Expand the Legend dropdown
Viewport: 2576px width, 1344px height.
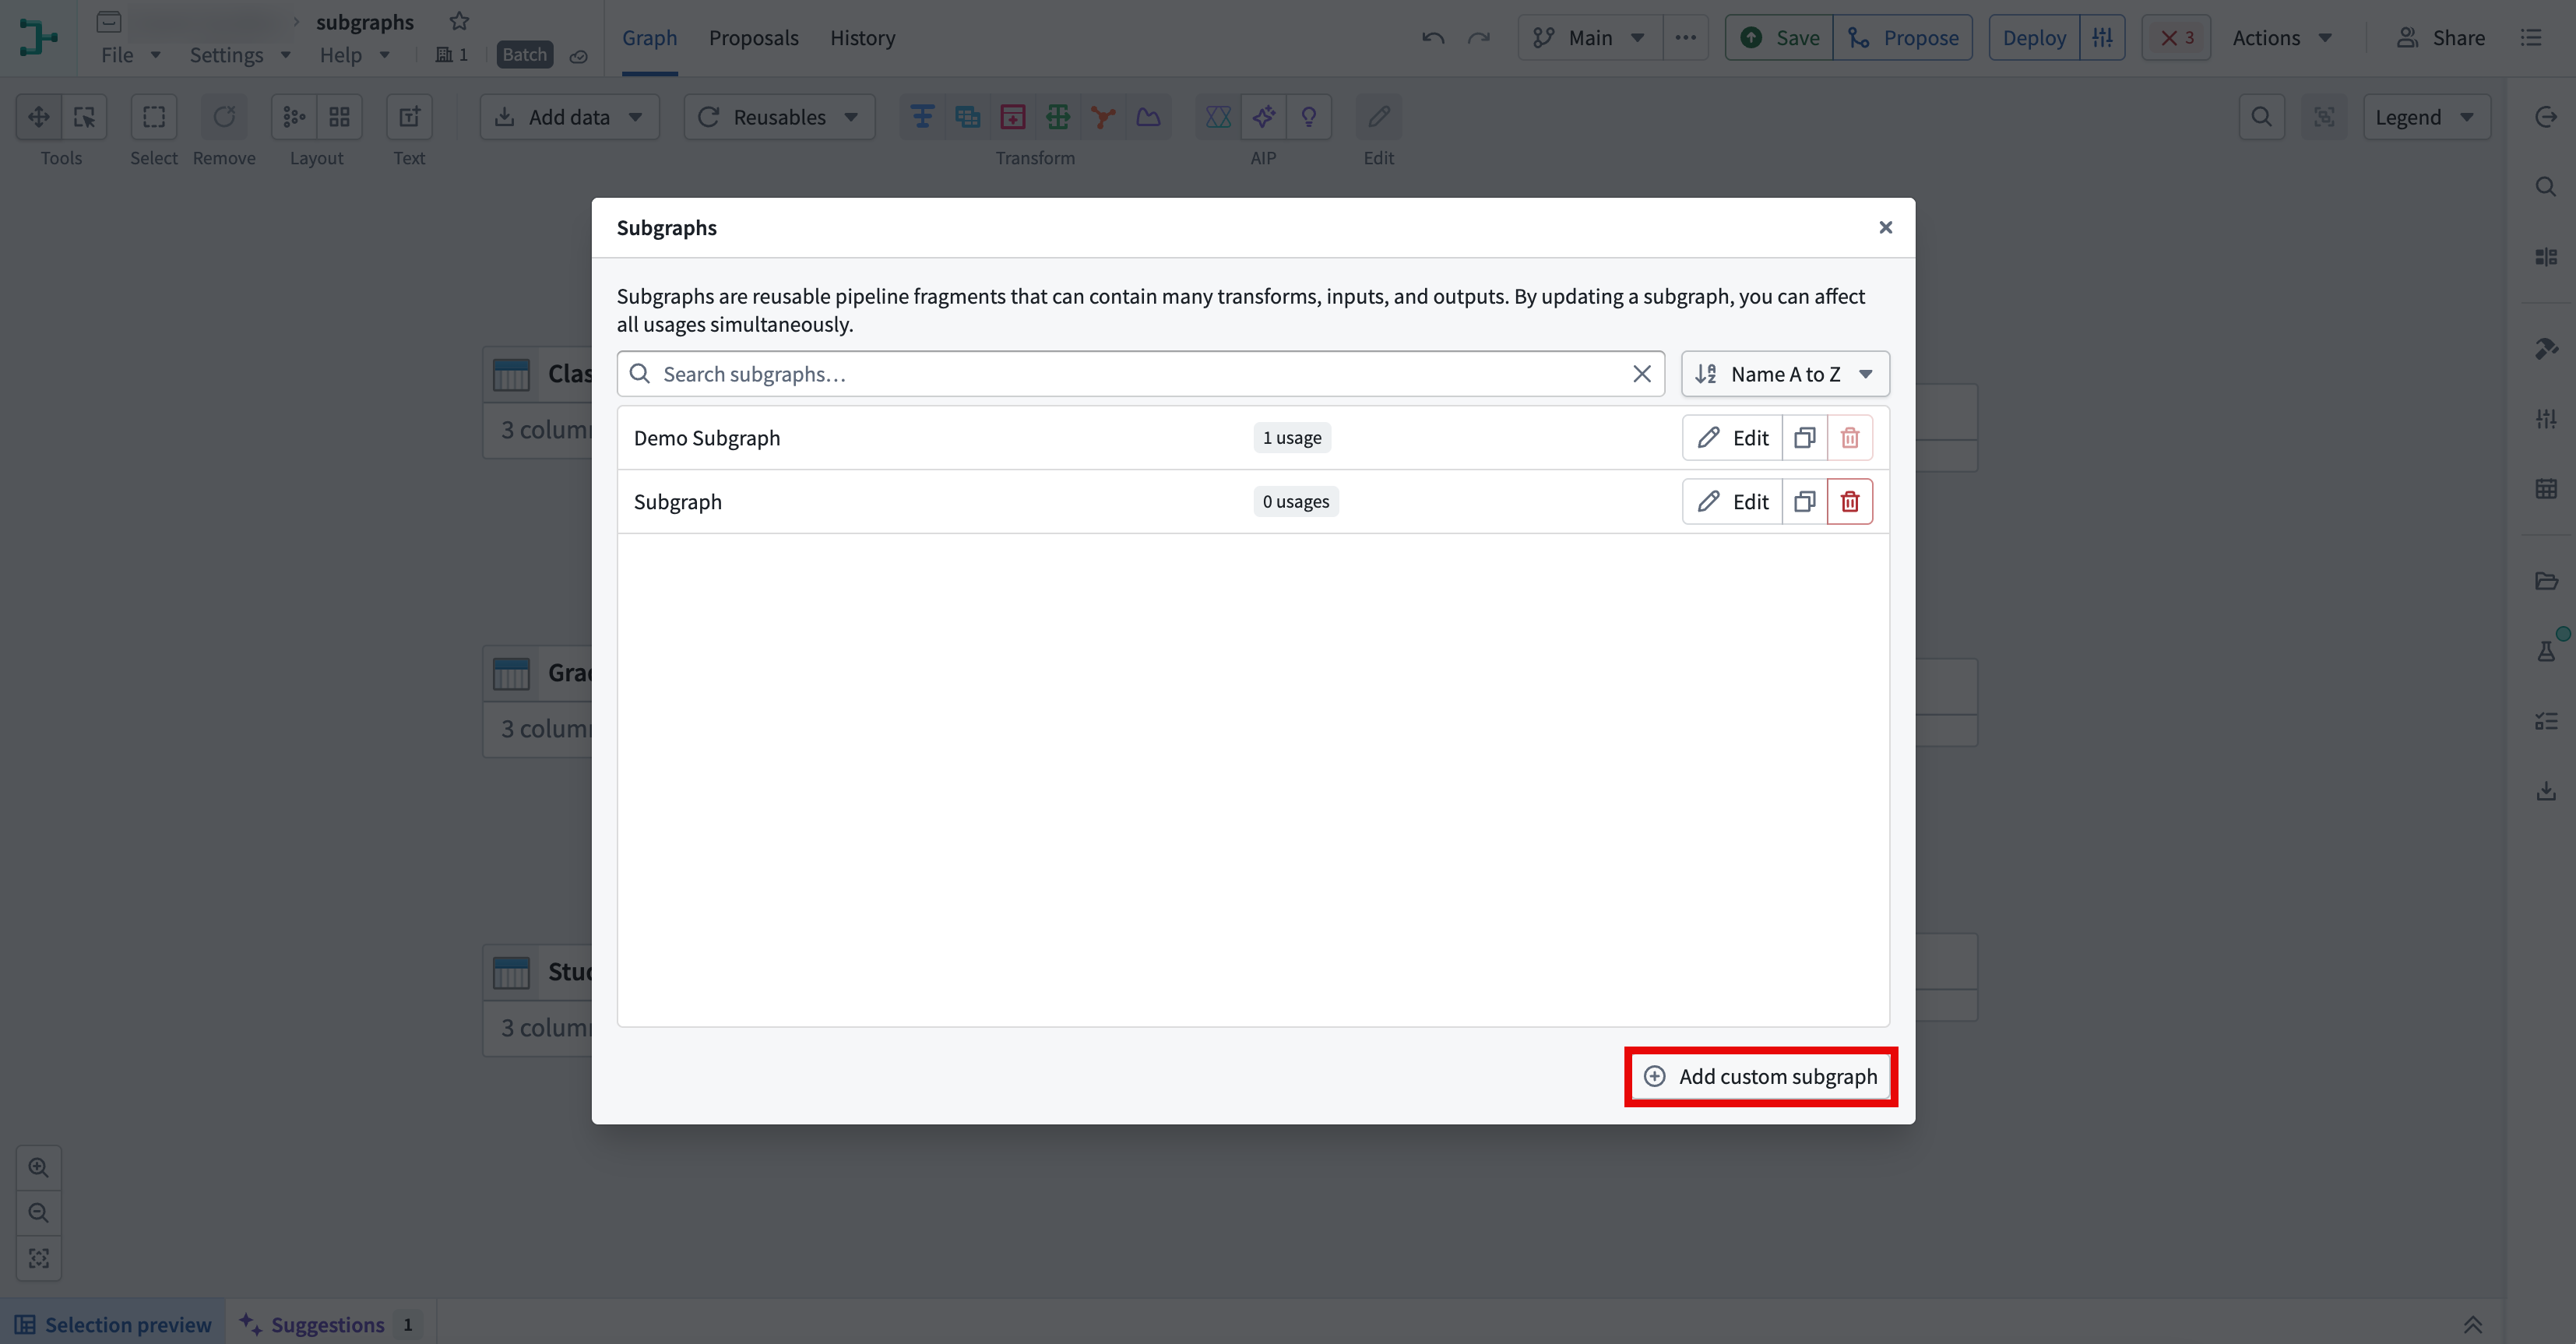point(2426,117)
